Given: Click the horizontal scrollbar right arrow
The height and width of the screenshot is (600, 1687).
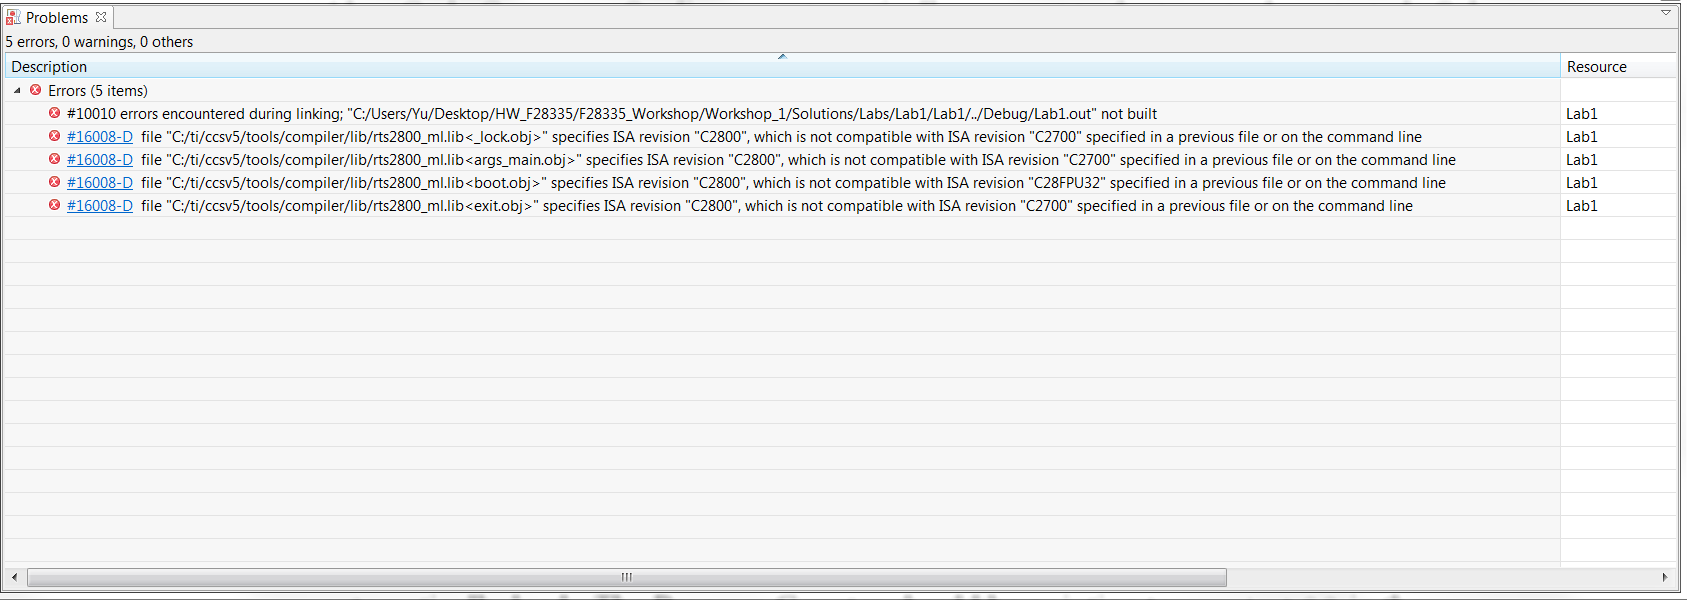Looking at the screenshot, I should coord(1665,577).
